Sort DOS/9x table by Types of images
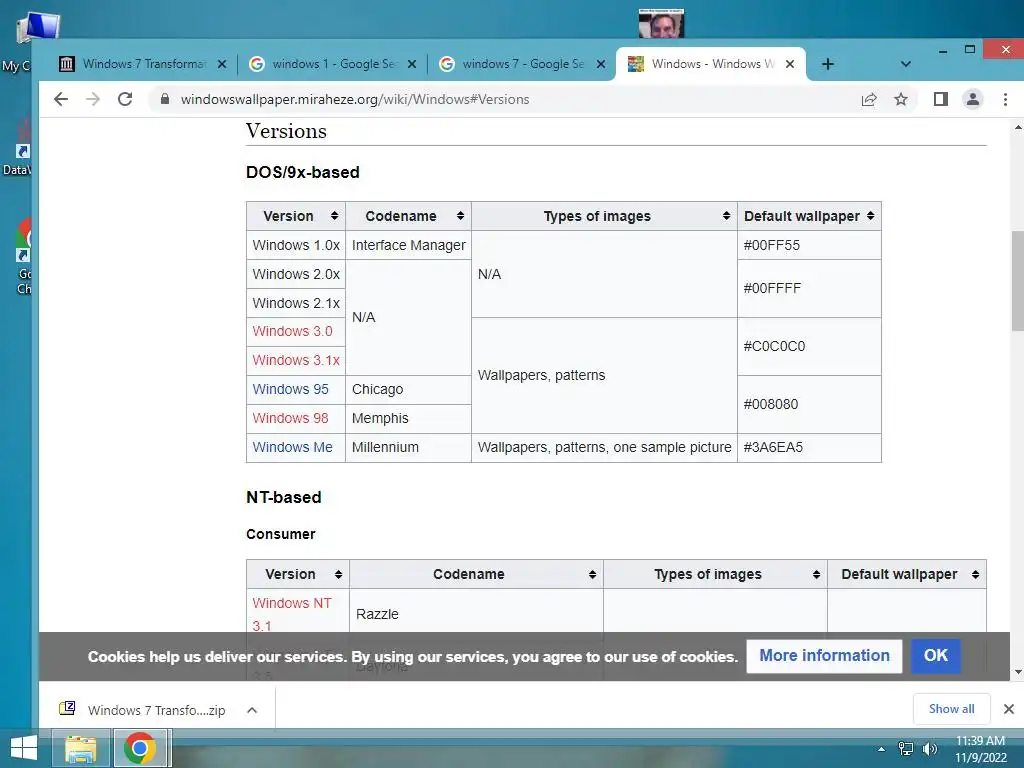Image resolution: width=1024 pixels, height=768 pixels. (604, 216)
